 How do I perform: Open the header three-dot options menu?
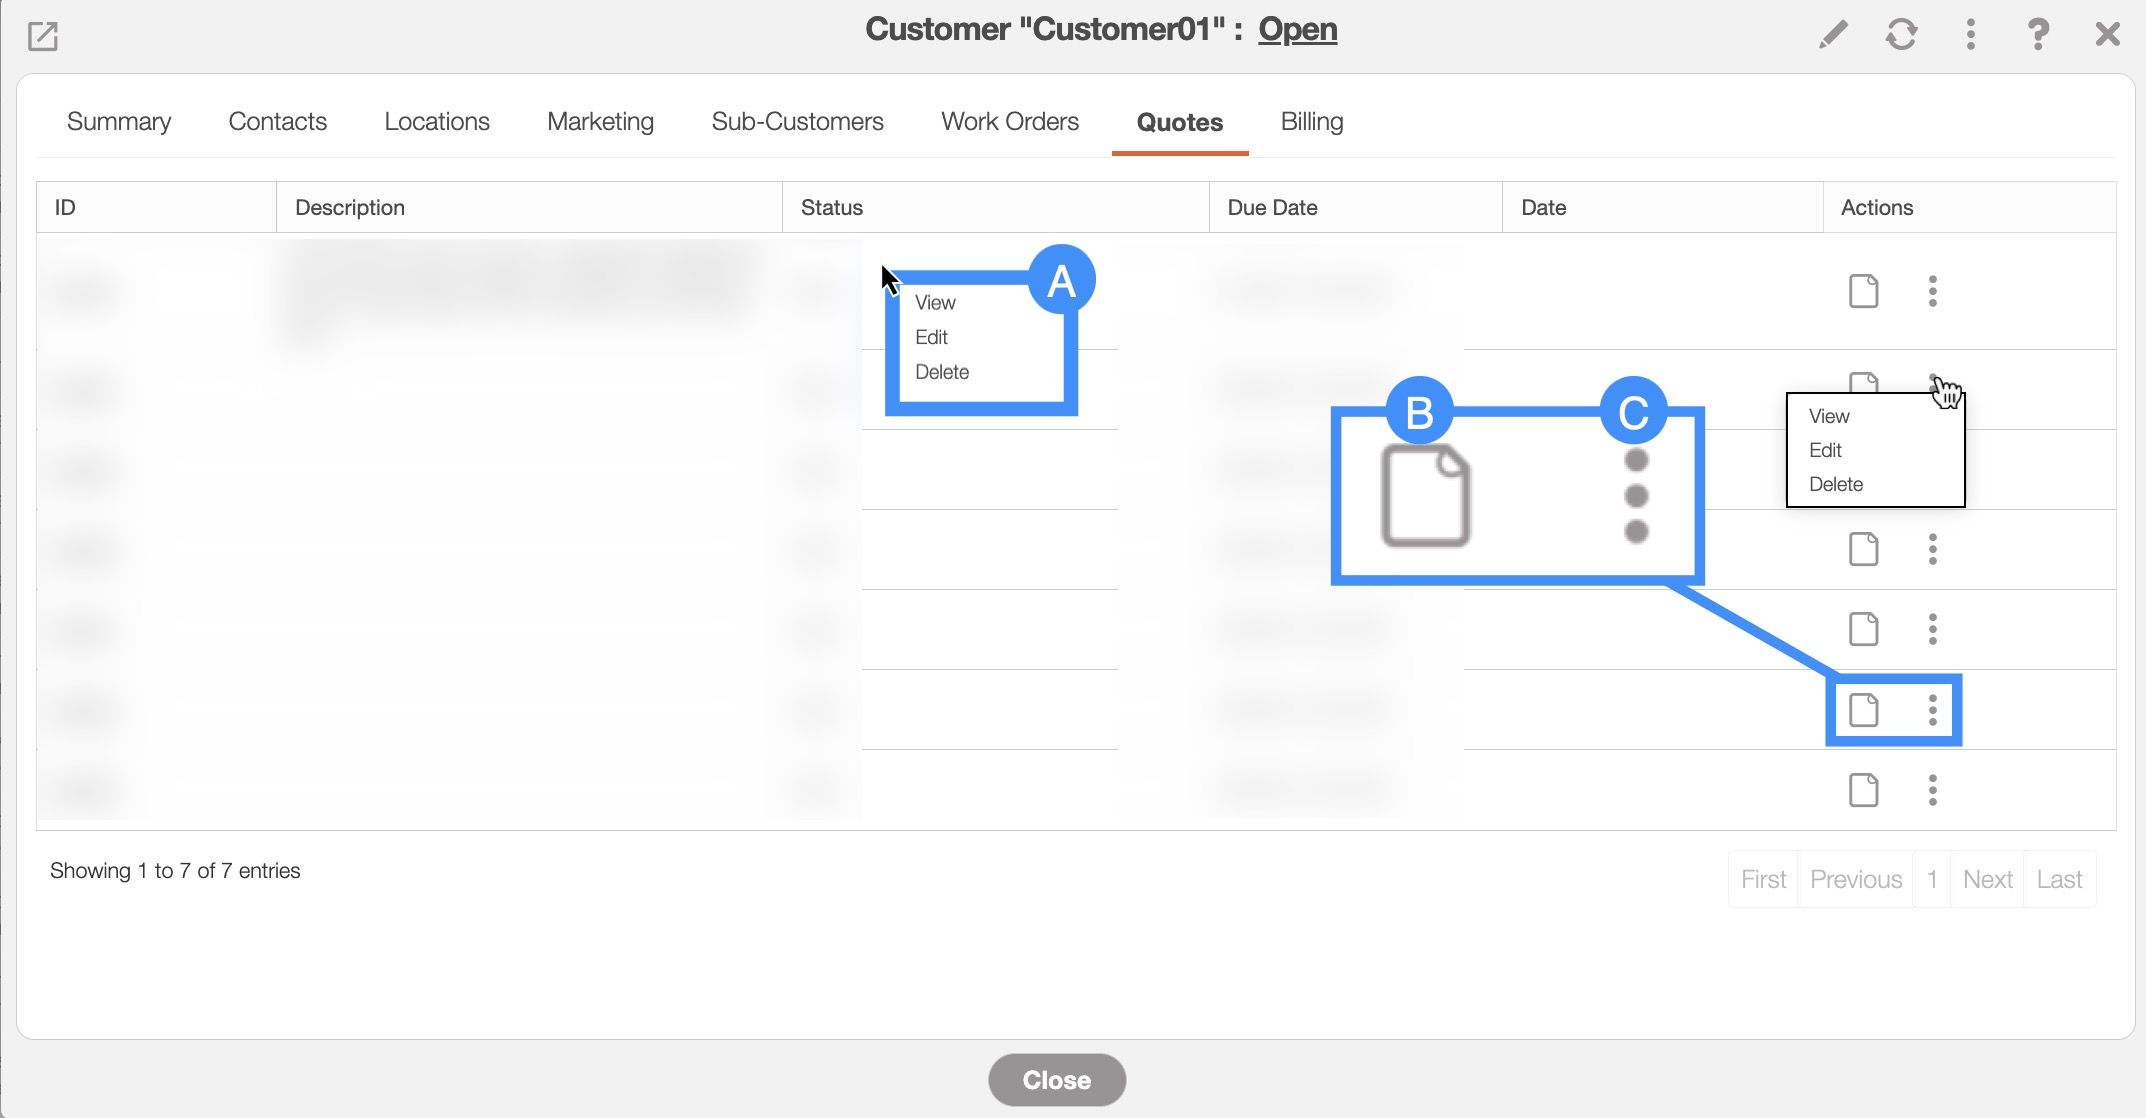1970,35
